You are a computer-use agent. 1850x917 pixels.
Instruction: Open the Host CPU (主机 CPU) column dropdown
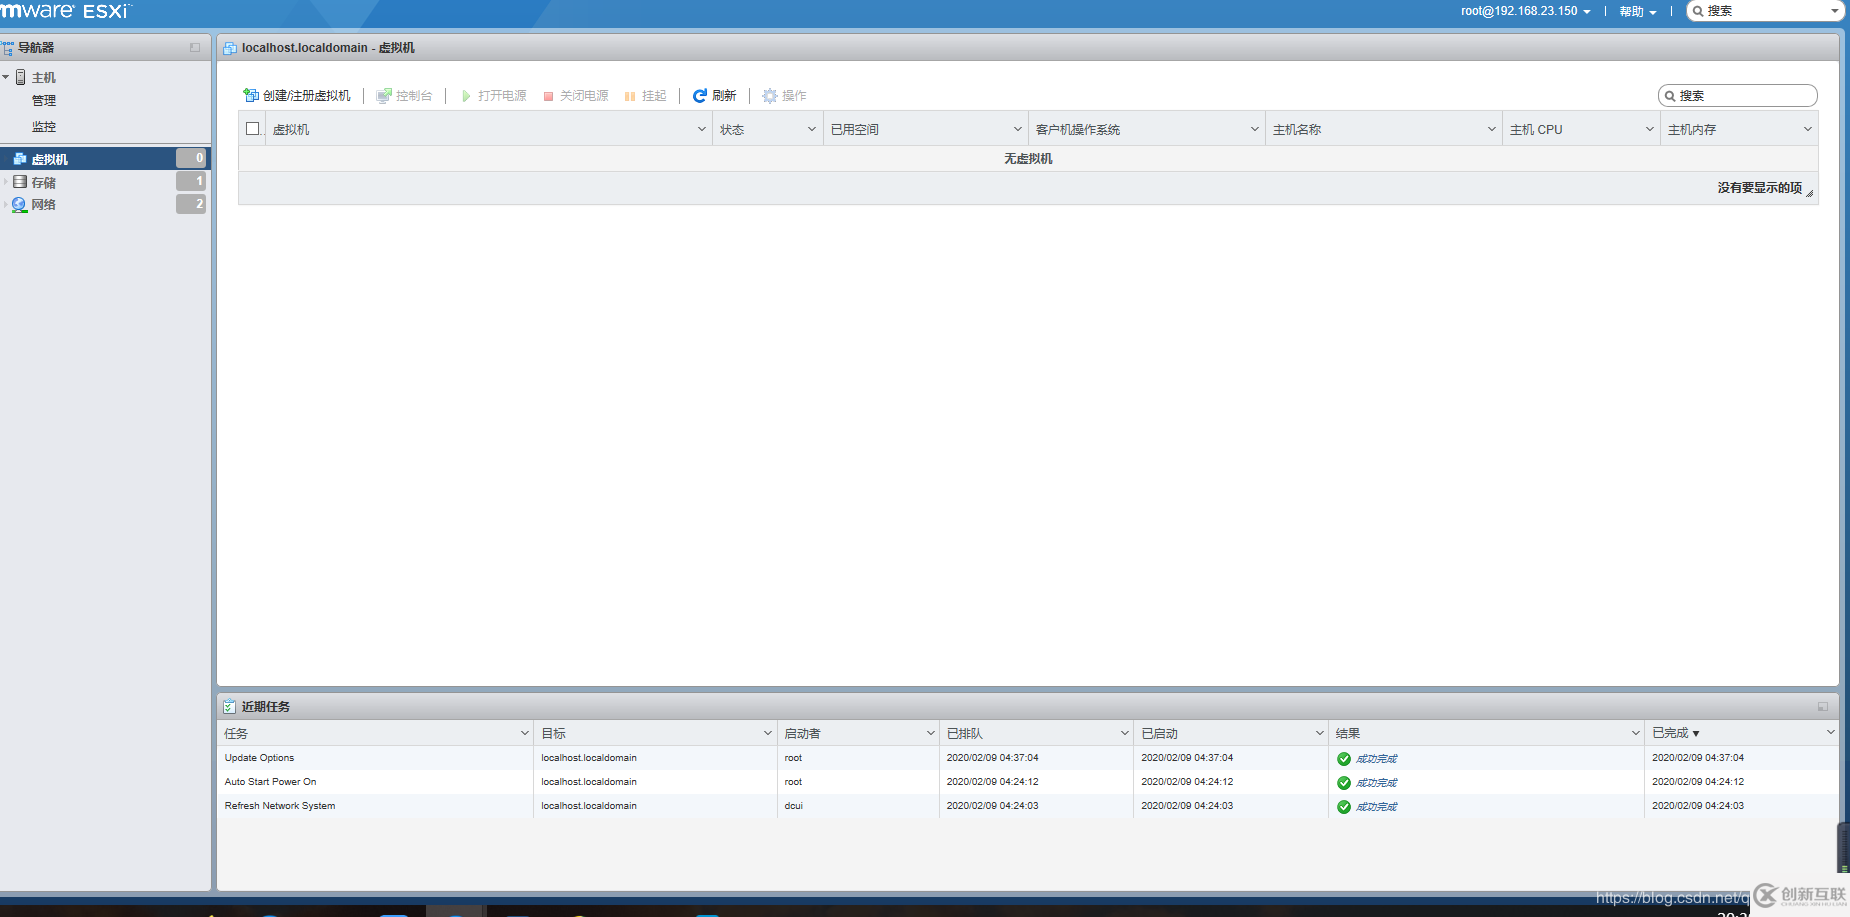click(x=1650, y=129)
